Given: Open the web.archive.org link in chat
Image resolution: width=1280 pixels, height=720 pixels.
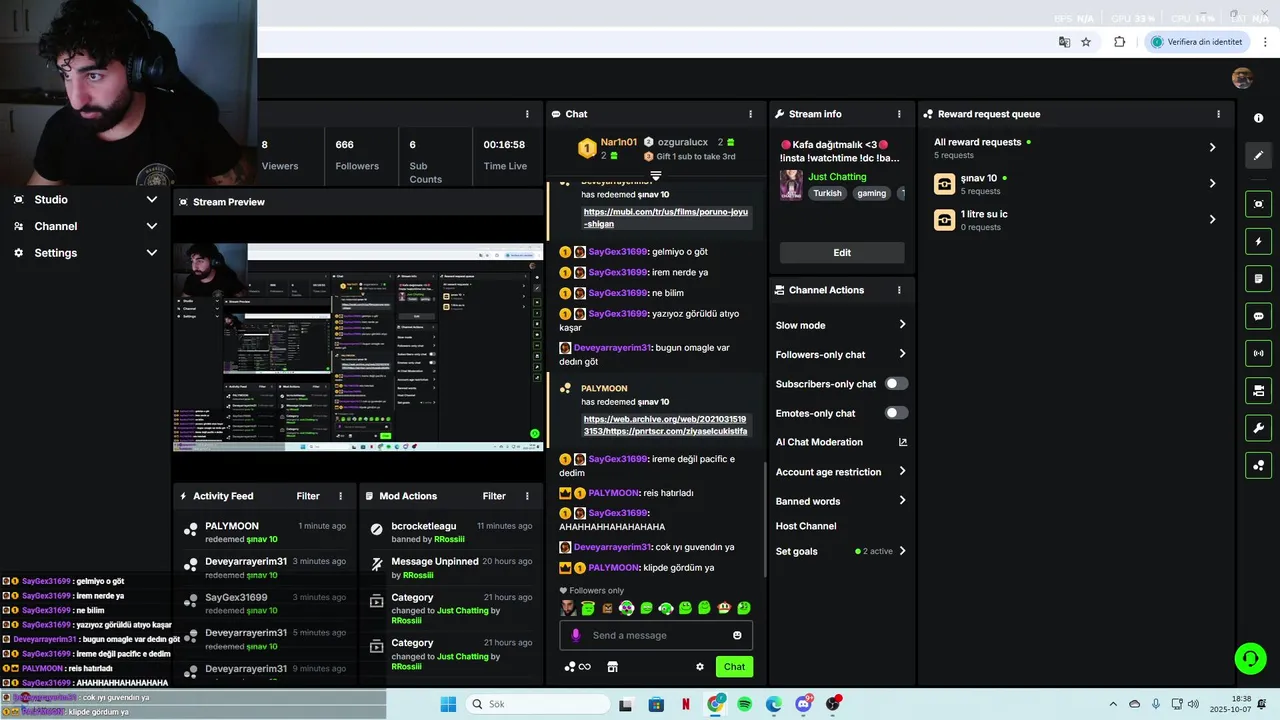Looking at the screenshot, I should click(665, 425).
